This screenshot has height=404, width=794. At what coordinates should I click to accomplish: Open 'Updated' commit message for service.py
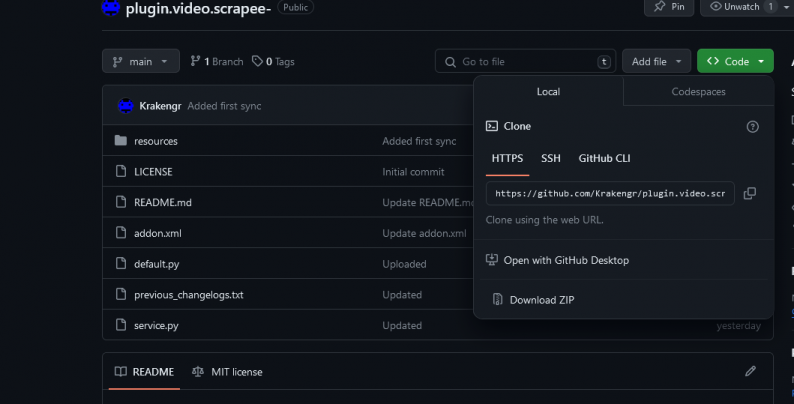(x=402, y=326)
